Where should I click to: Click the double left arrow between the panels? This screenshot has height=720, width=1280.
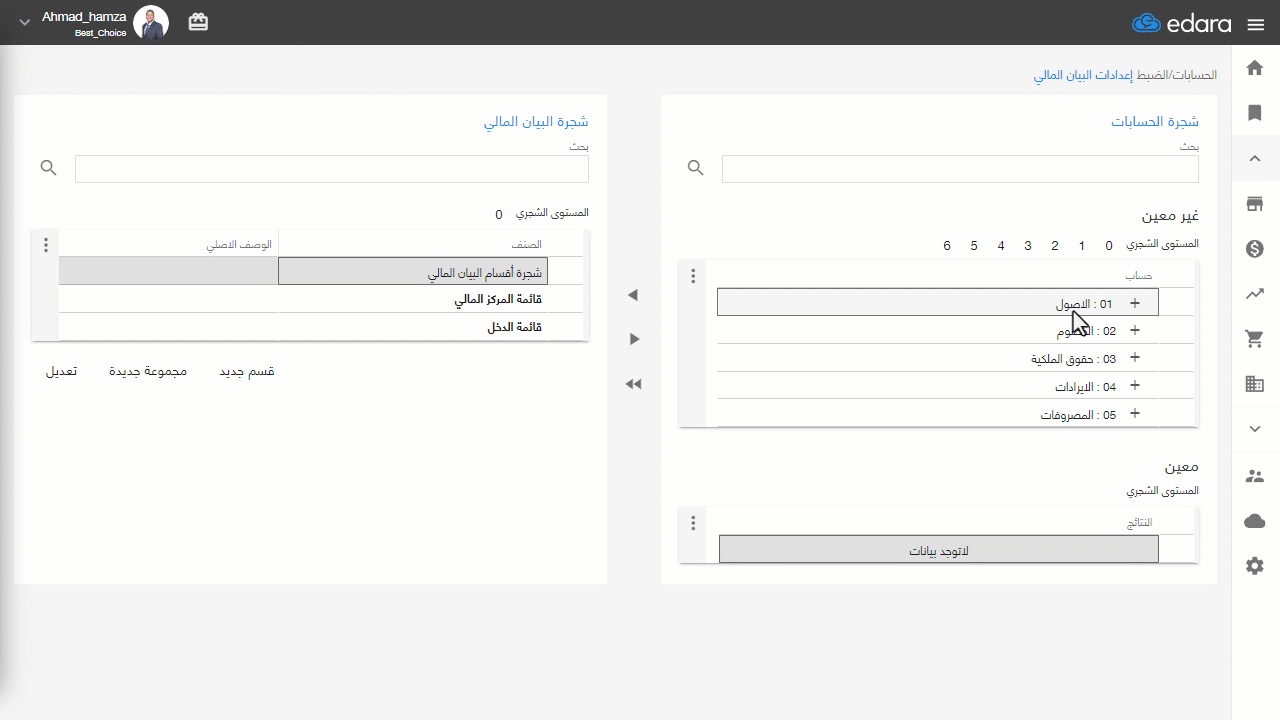tap(633, 384)
